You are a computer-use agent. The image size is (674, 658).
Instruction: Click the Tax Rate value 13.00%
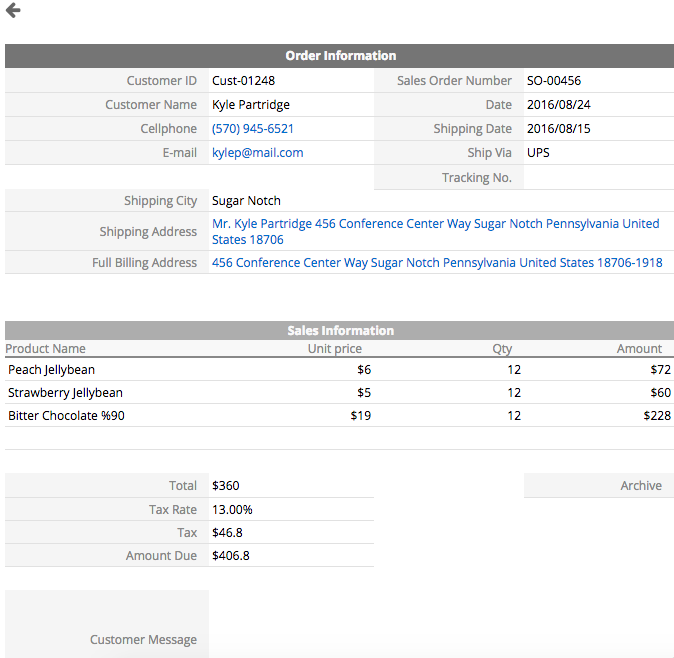[x=232, y=509]
